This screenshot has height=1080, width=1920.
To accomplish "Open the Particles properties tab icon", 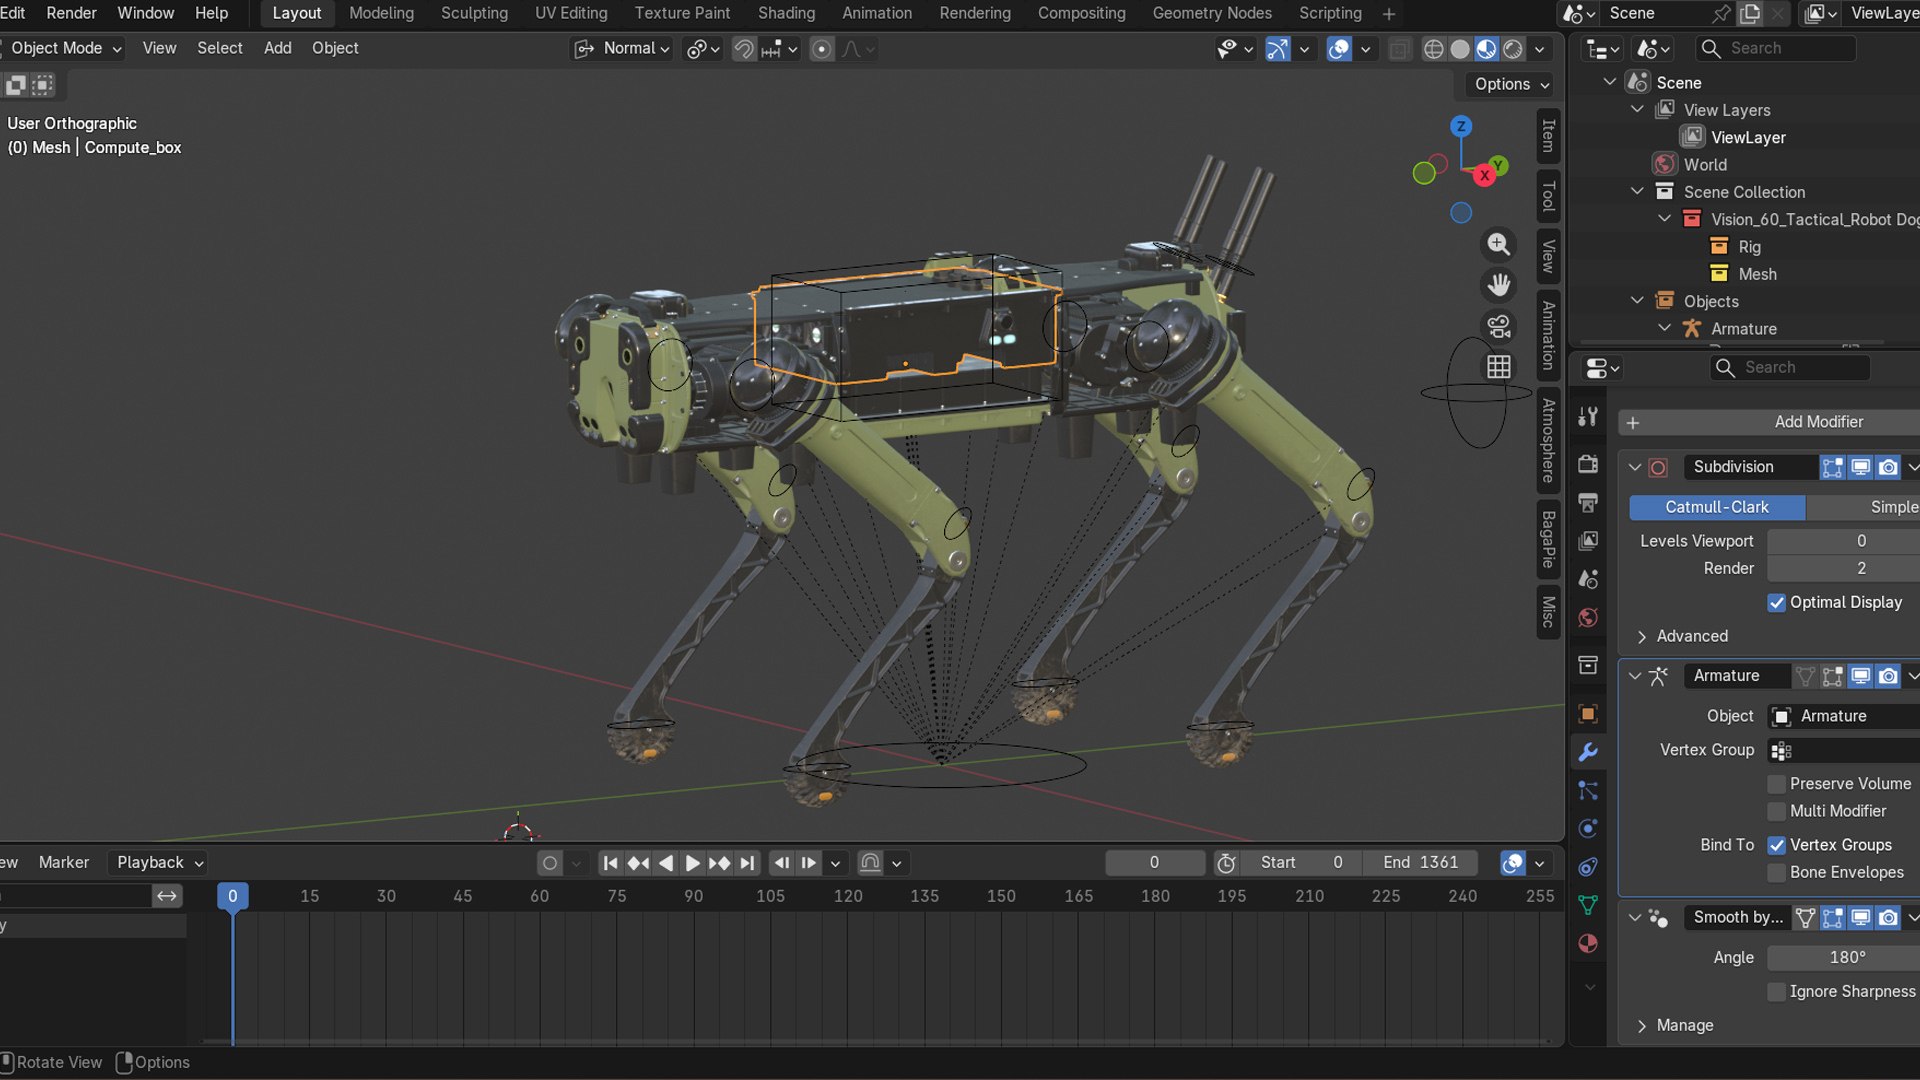I will coord(1588,790).
